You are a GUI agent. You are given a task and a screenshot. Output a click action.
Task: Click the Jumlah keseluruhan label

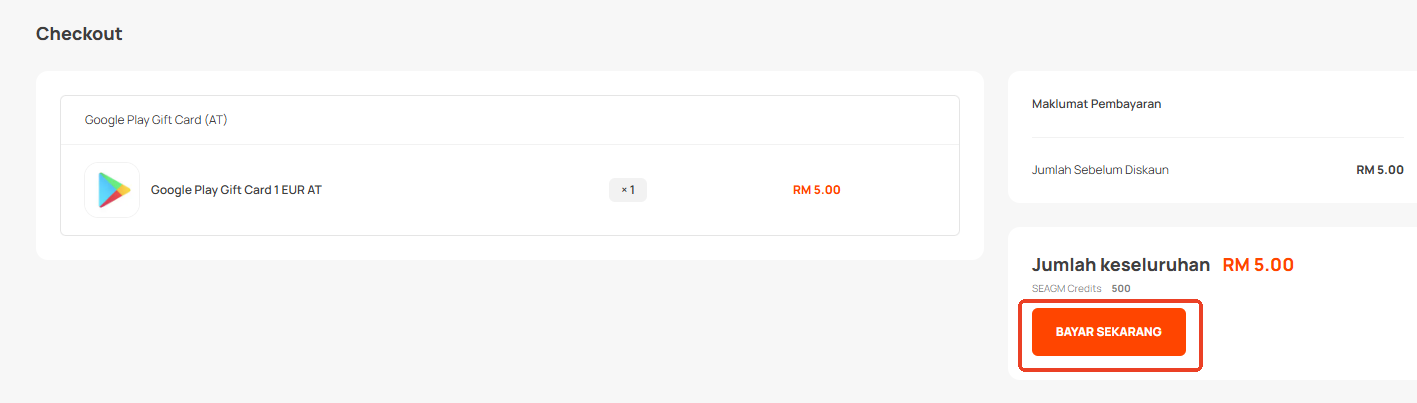click(x=1121, y=265)
